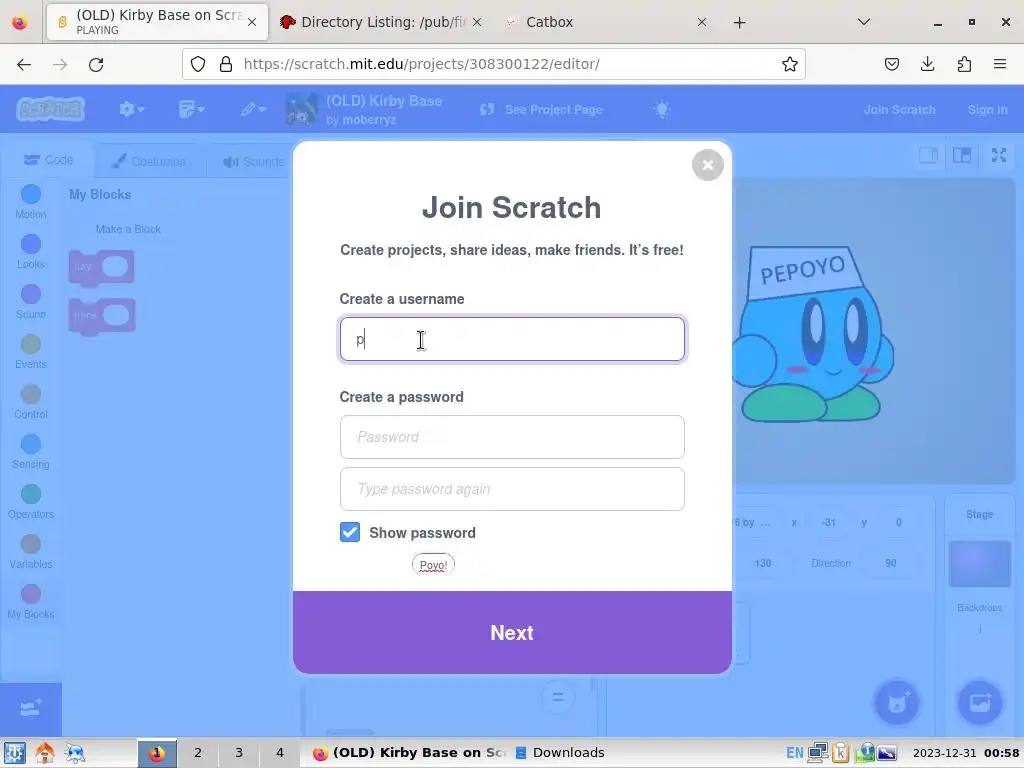The width and height of the screenshot is (1024, 768).
Task: Select the Operators block category
Action: (31, 502)
